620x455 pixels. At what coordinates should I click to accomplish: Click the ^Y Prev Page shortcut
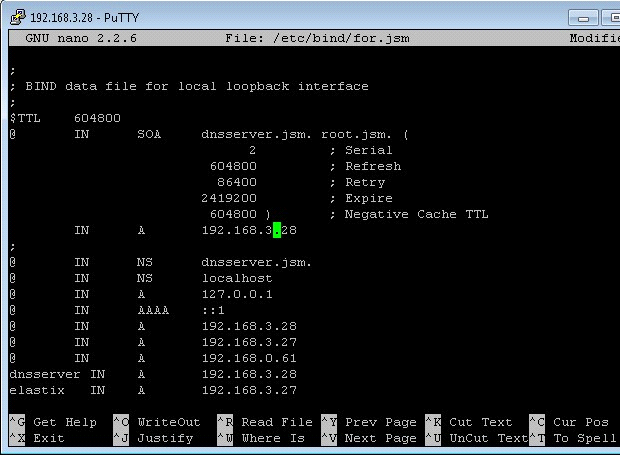tap(369, 422)
